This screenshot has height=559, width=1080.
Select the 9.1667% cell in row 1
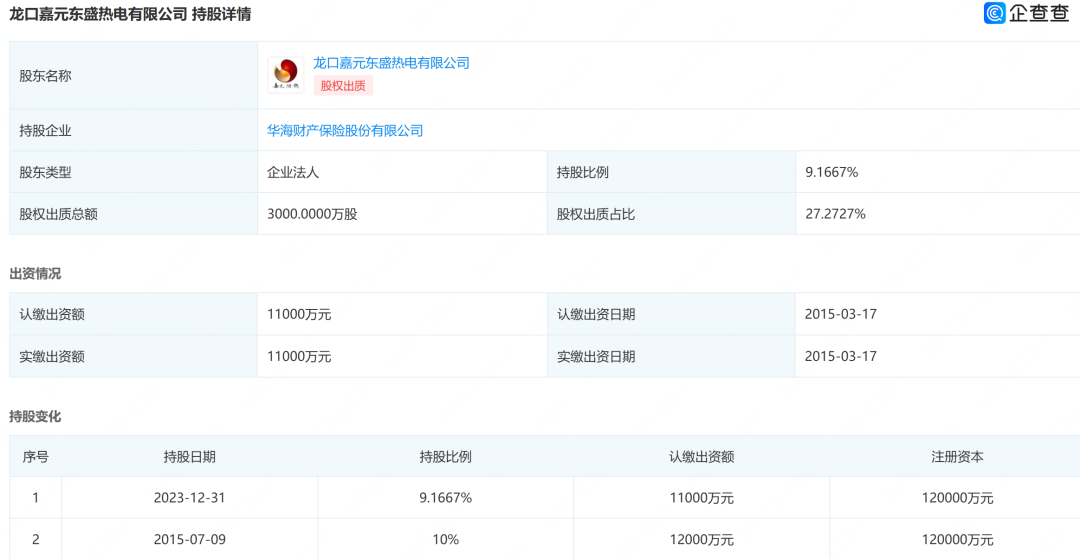point(446,498)
